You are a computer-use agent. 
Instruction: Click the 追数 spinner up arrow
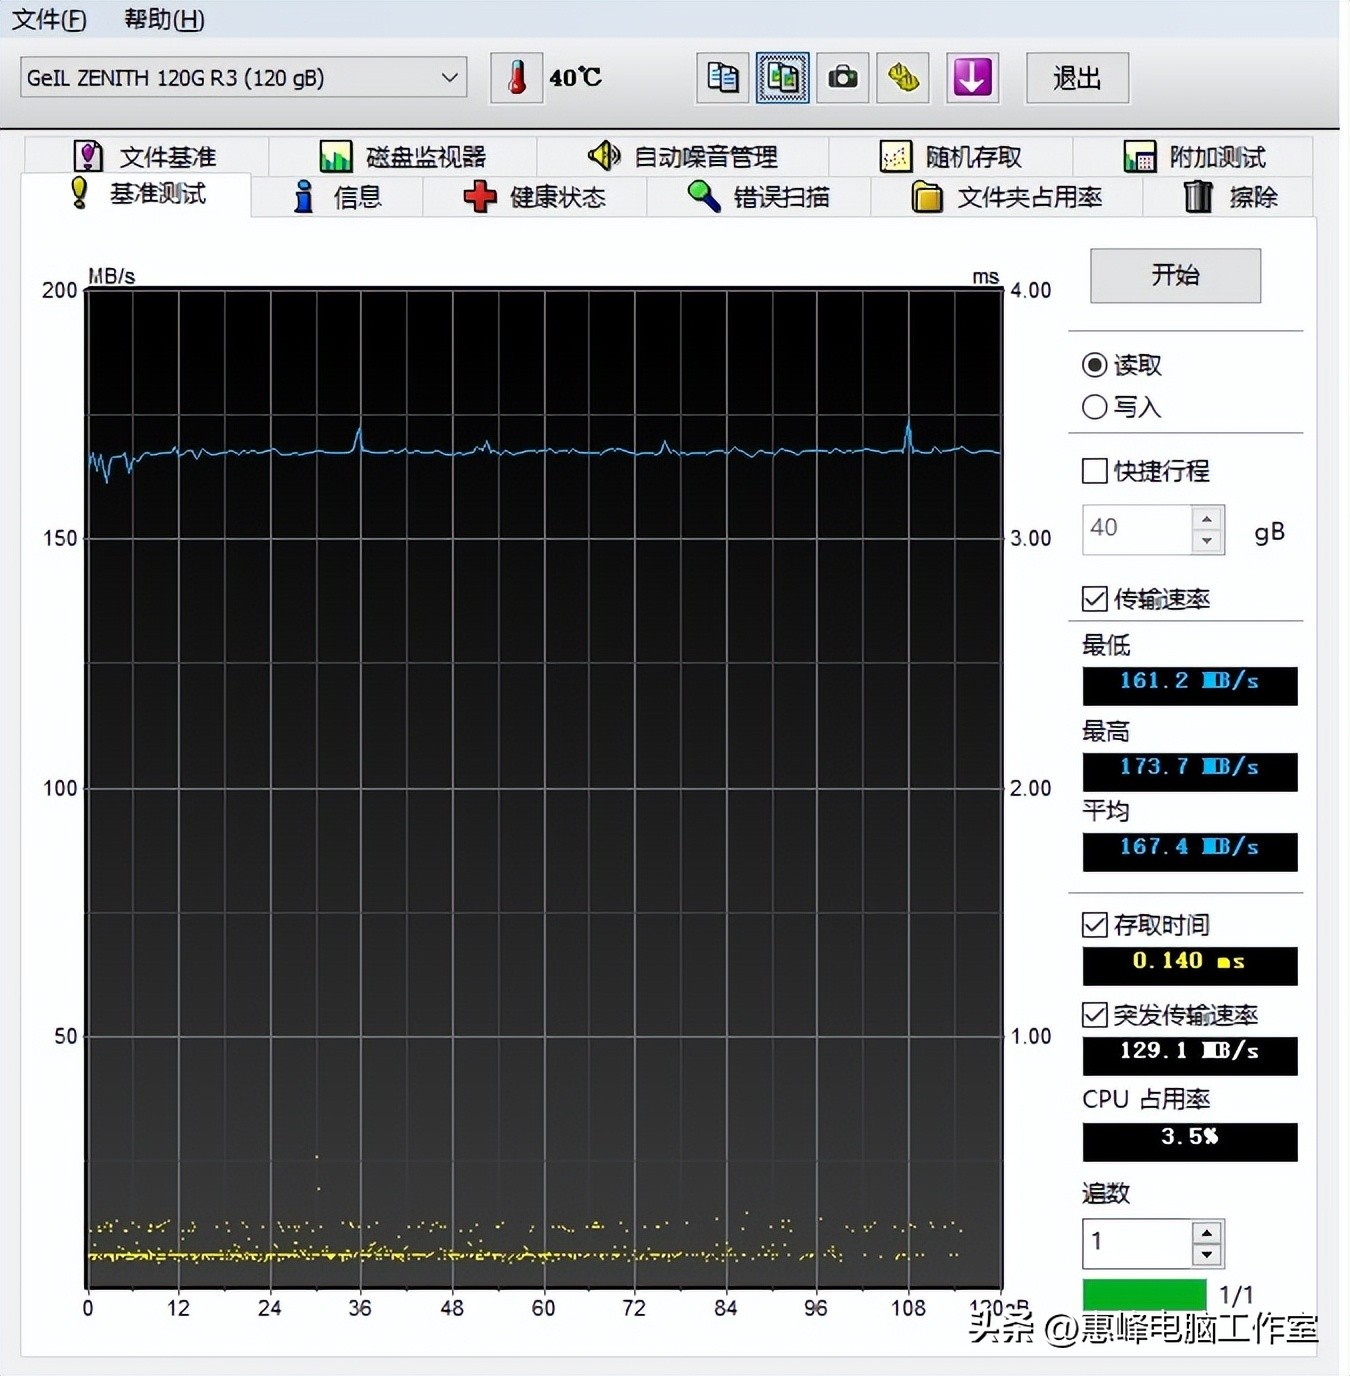pos(1207,1232)
